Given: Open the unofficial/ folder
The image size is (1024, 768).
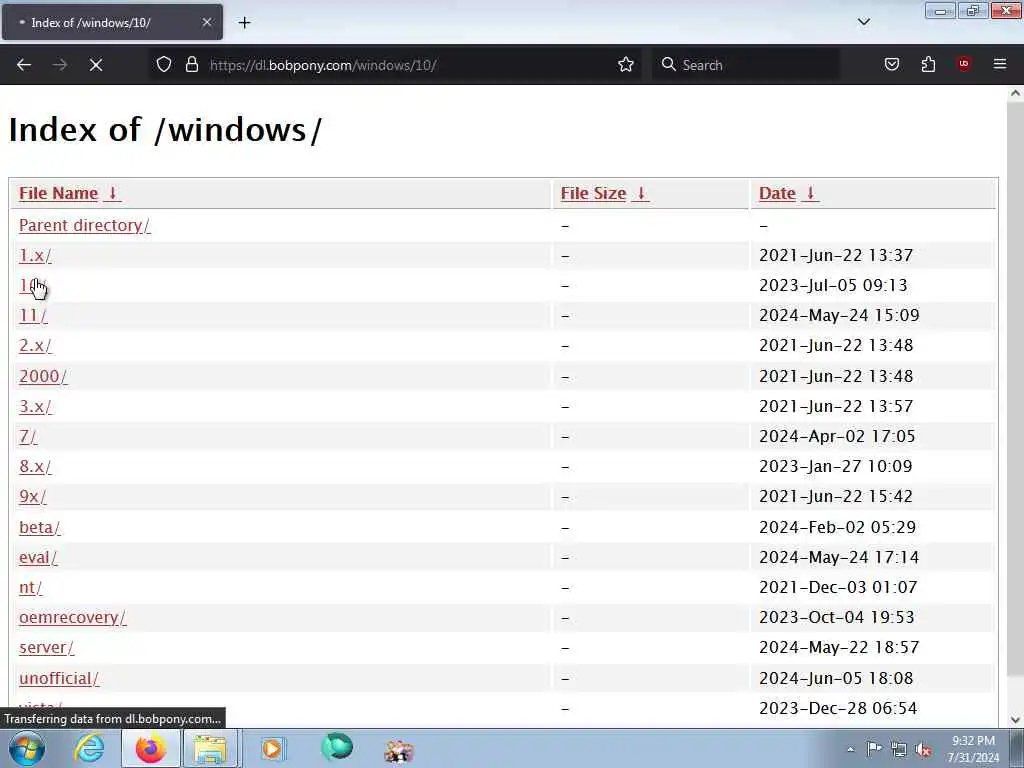Looking at the screenshot, I should click(59, 678).
